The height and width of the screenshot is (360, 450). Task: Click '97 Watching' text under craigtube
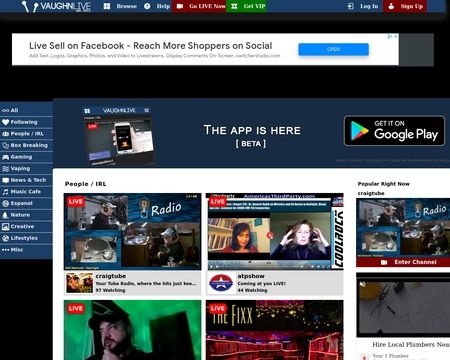[110, 290]
